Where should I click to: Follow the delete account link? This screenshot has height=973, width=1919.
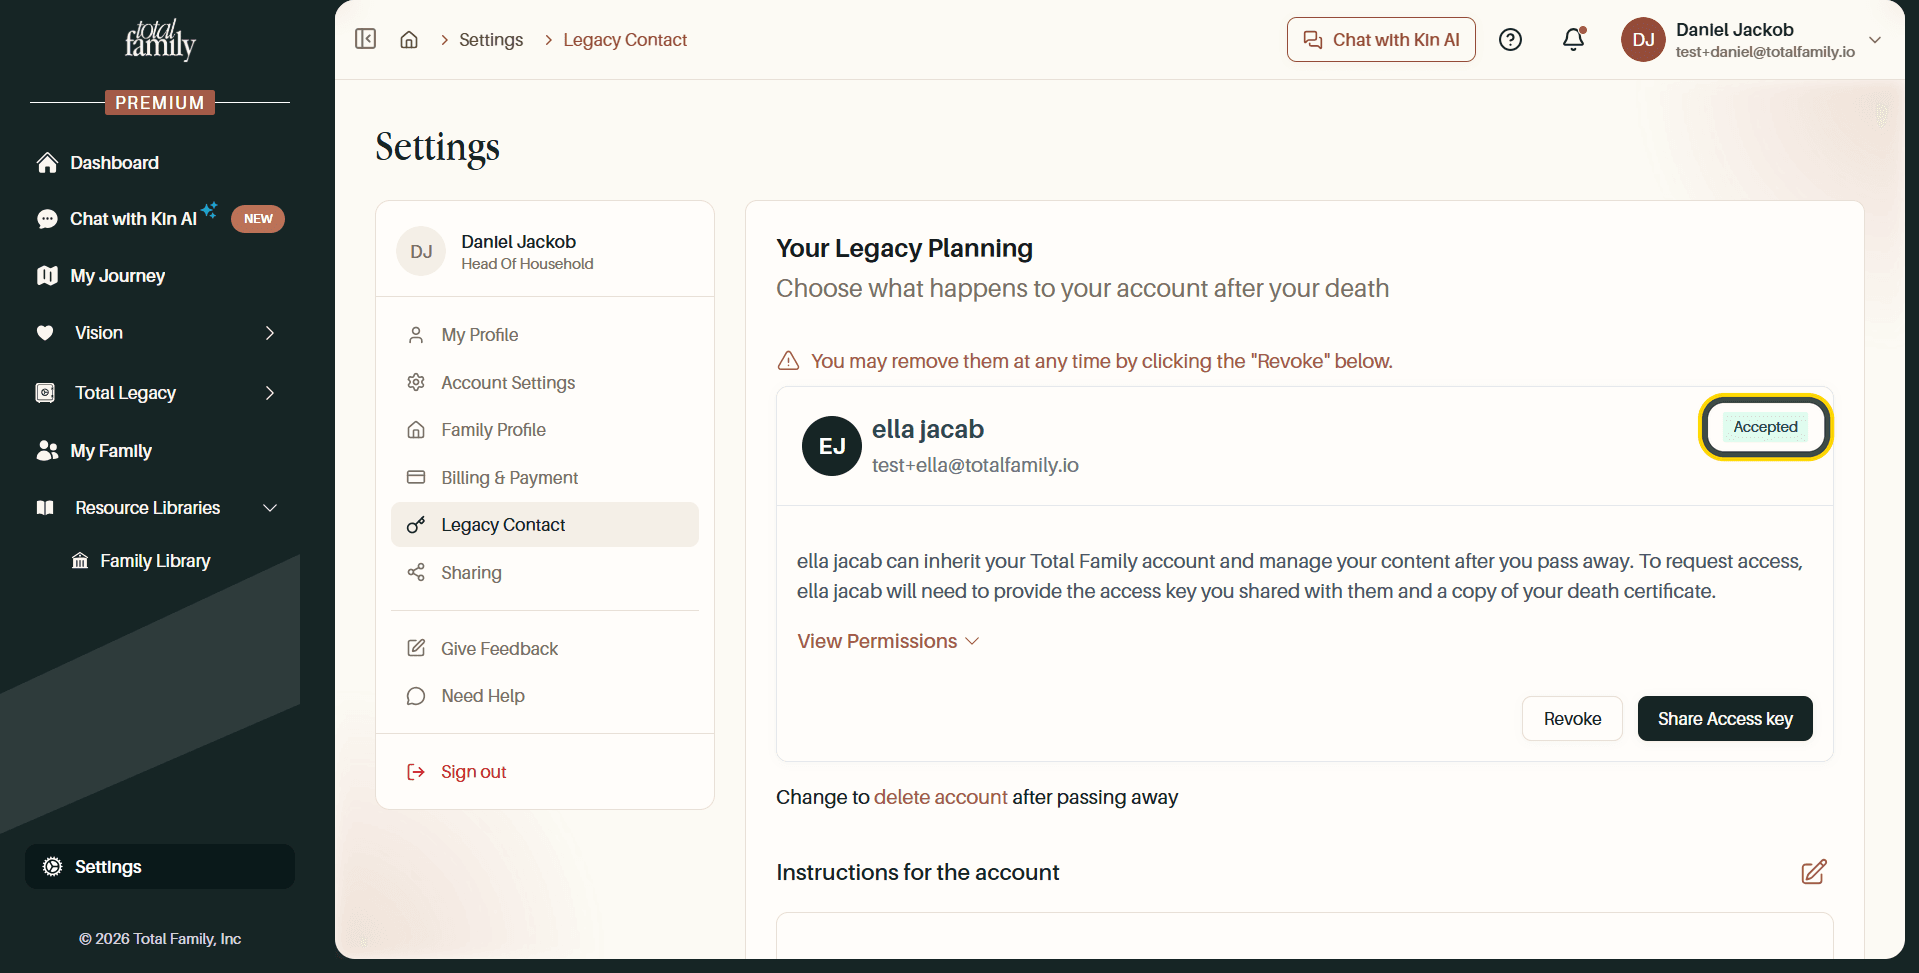pyautogui.click(x=941, y=797)
